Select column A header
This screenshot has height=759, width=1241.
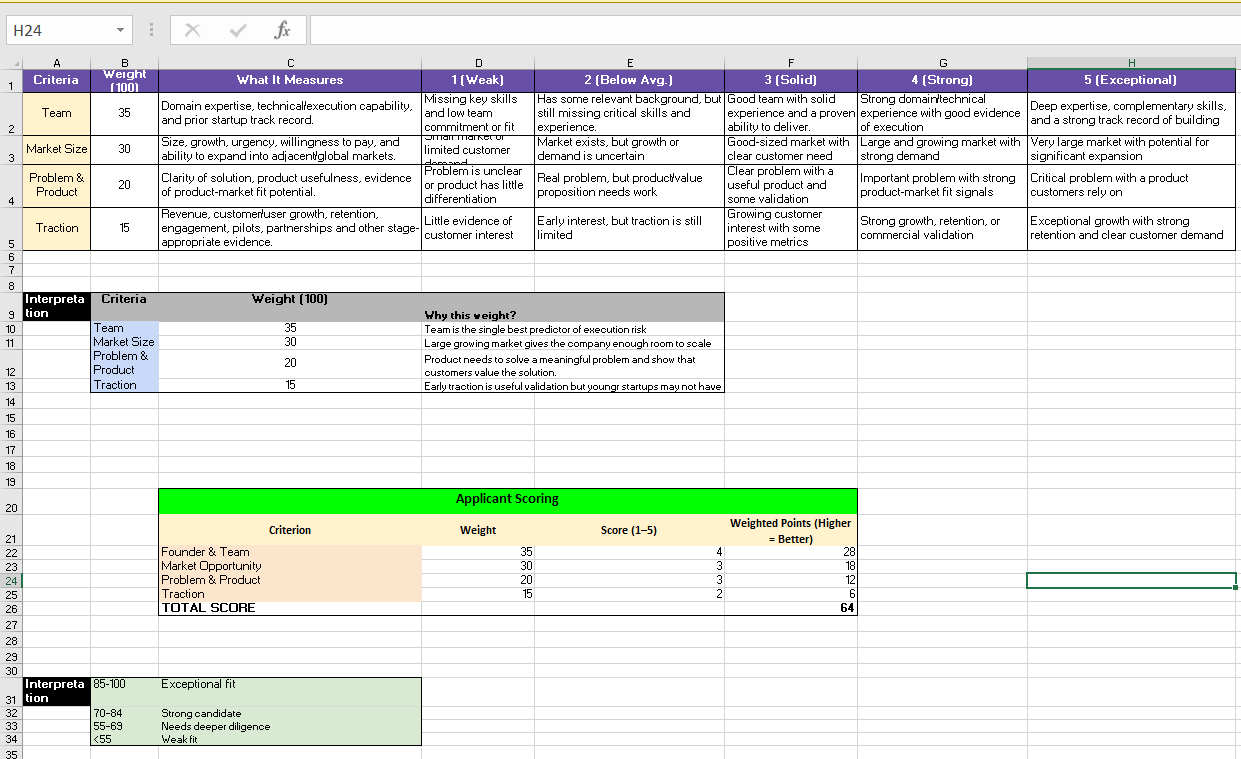[x=57, y=62]
